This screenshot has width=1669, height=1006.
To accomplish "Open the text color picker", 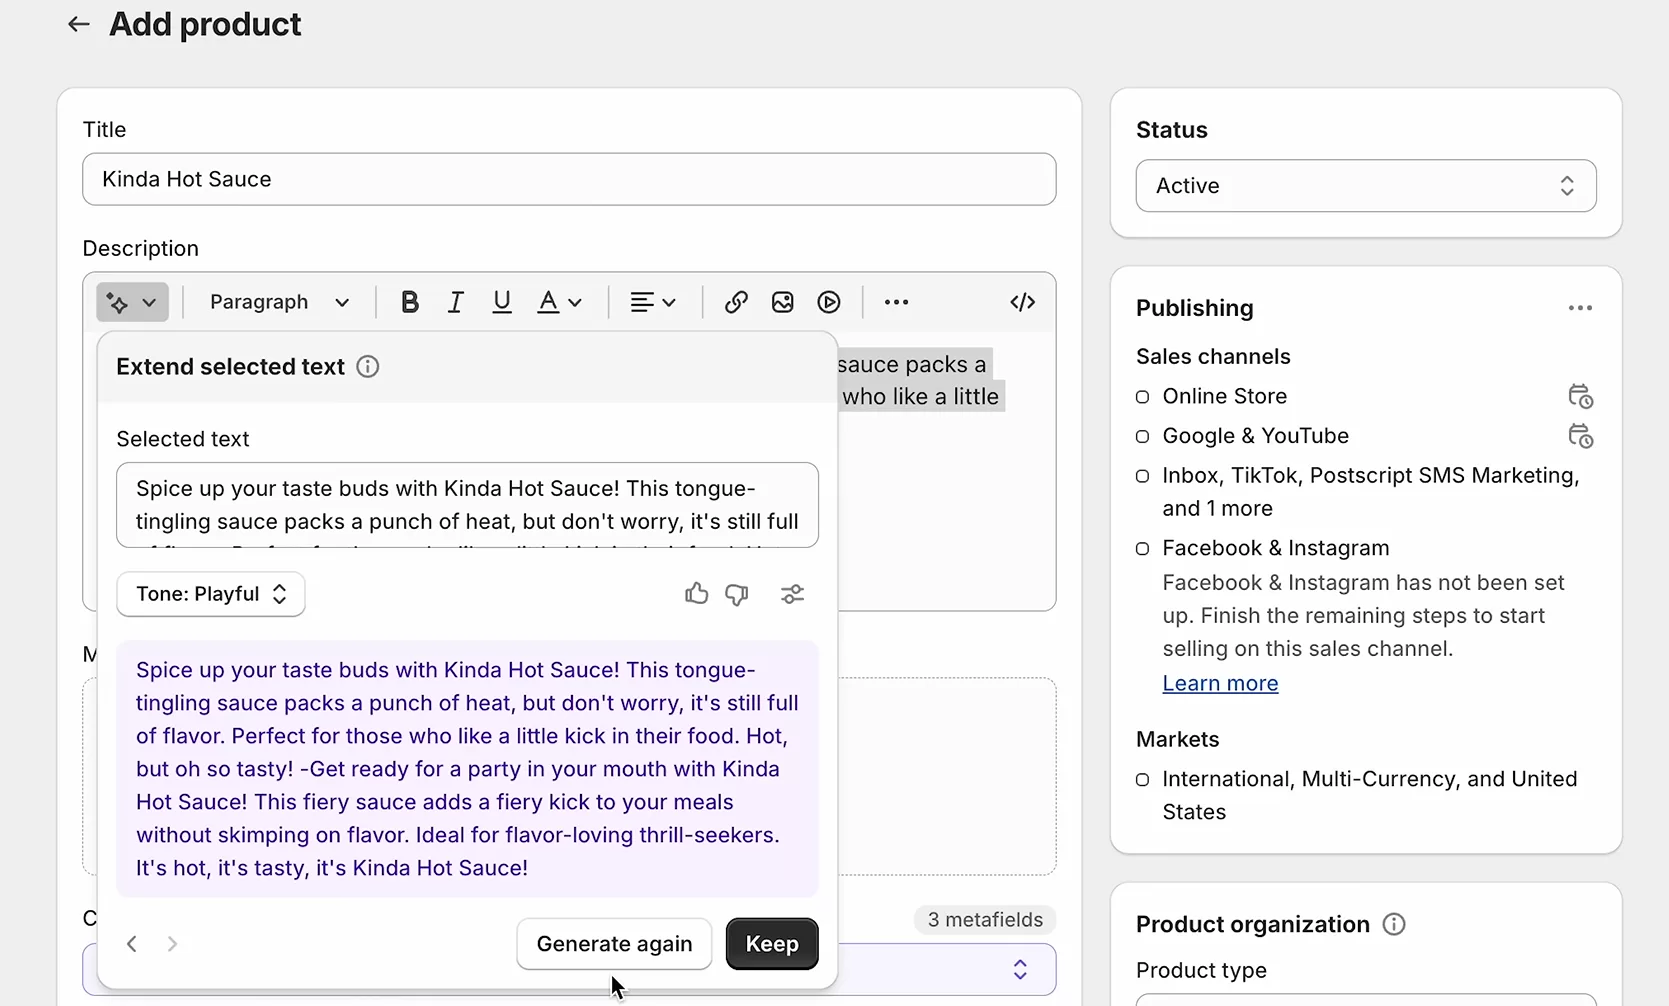I will click(x=559, y=302).
